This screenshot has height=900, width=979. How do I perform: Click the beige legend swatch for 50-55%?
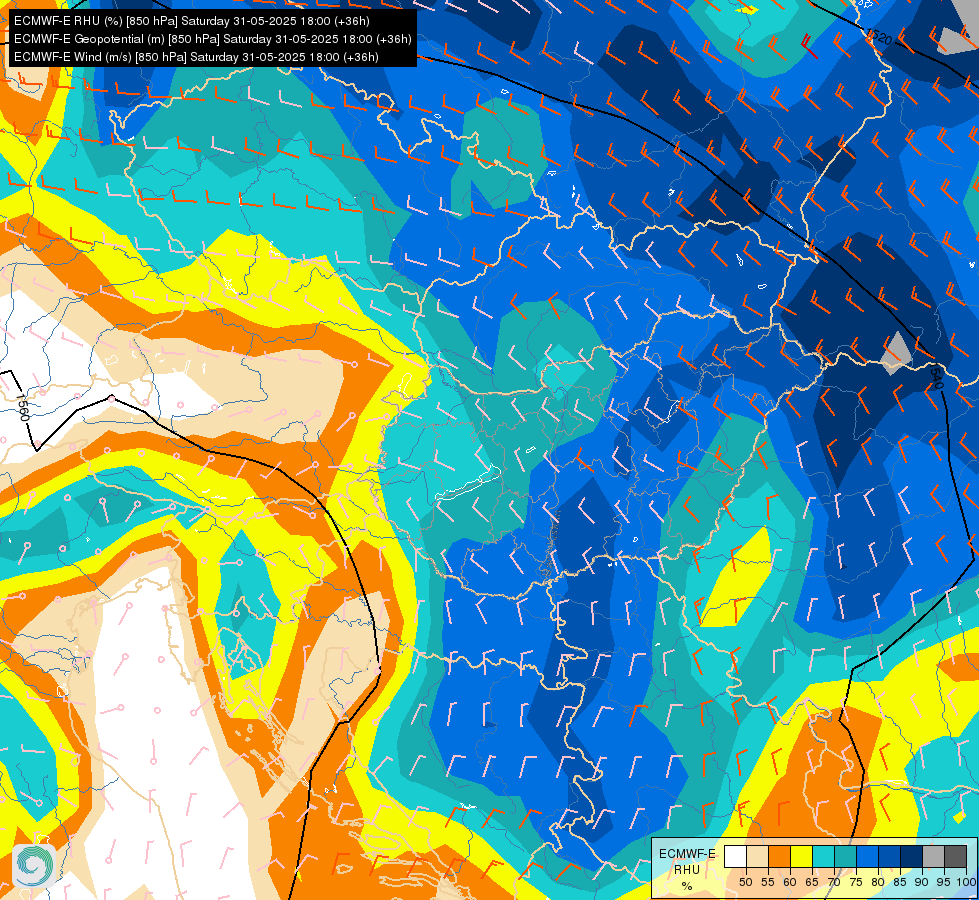click(x=757, y=856)
